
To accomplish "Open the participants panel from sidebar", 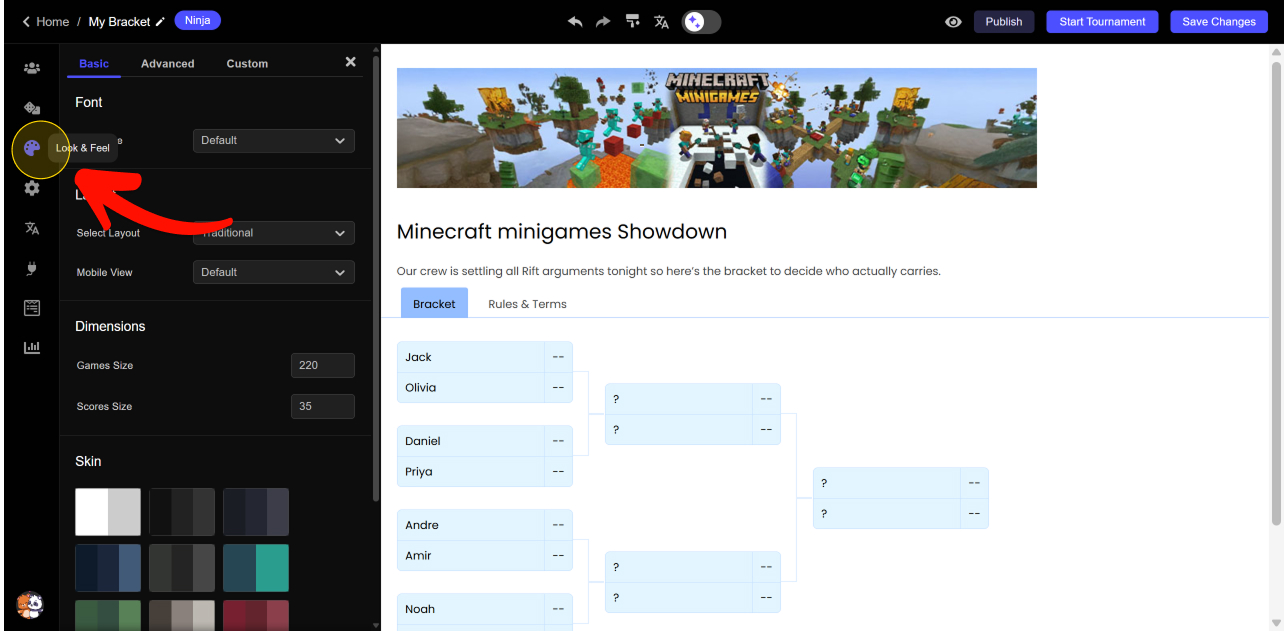I will 32,68.
